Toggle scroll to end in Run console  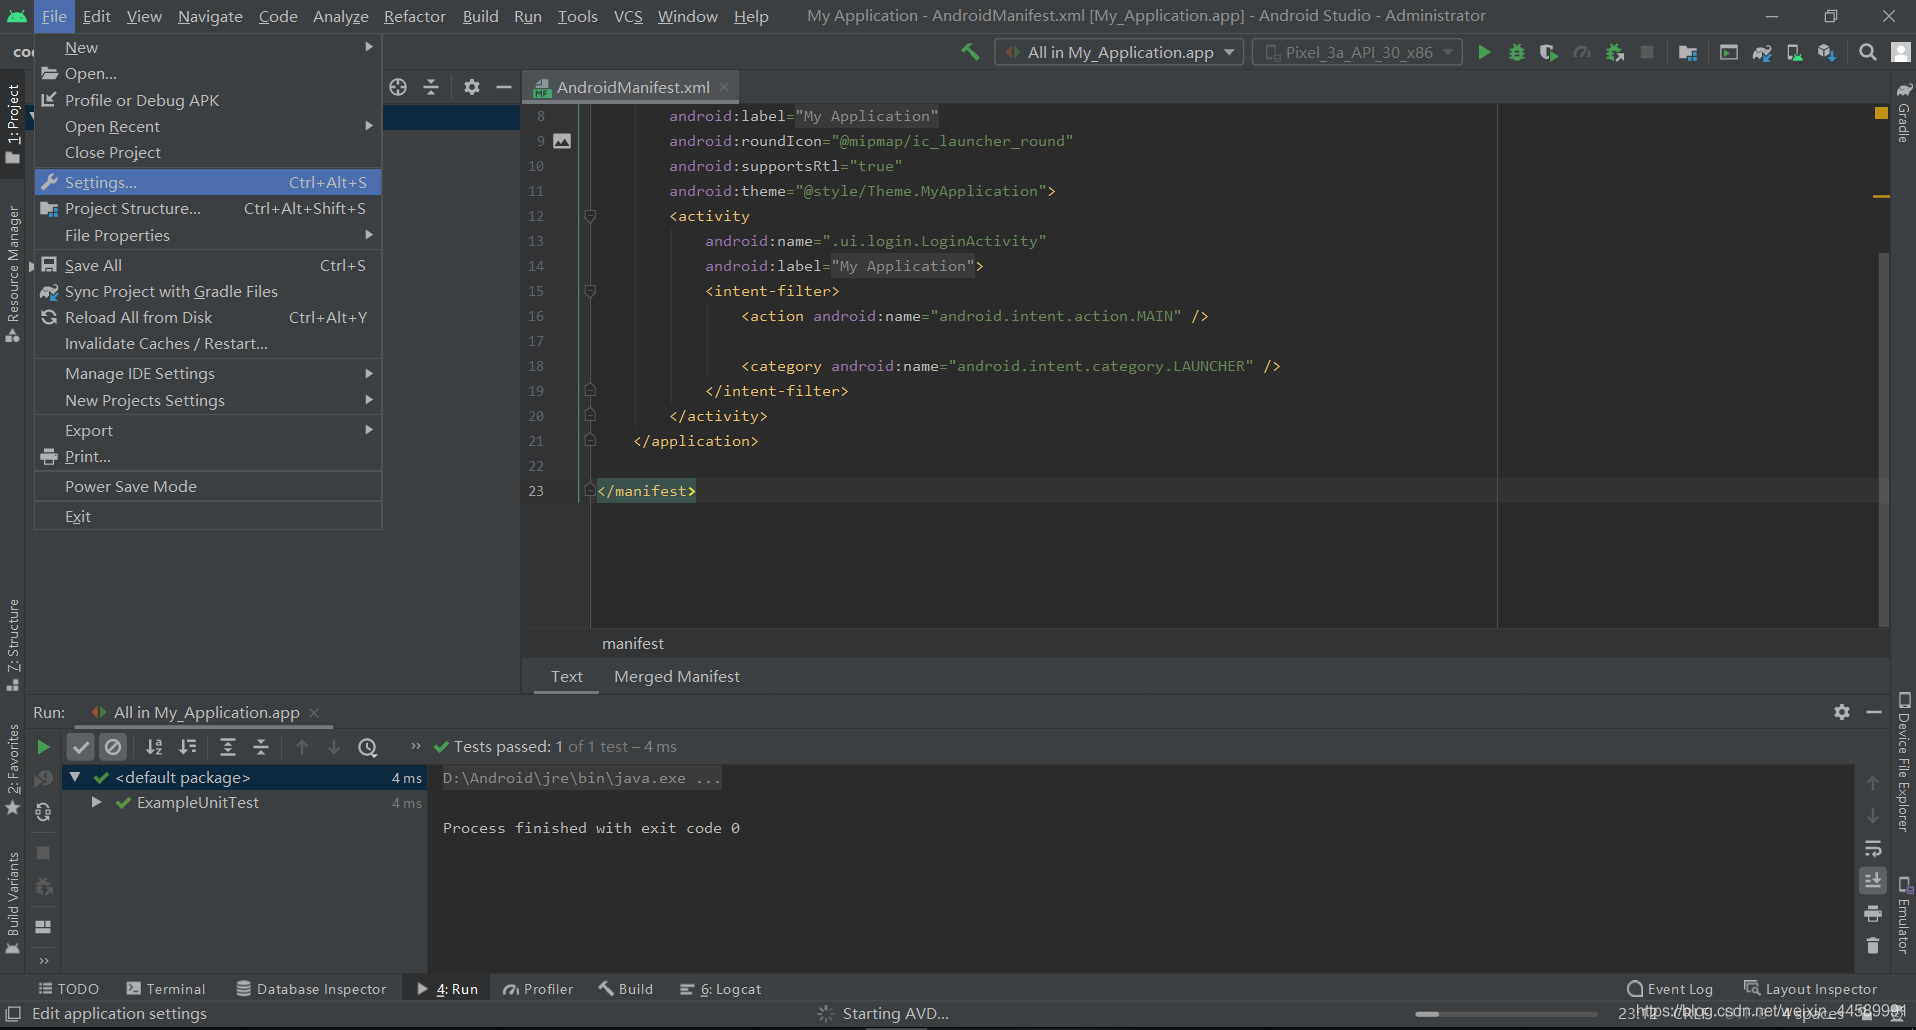[1873, 881]
